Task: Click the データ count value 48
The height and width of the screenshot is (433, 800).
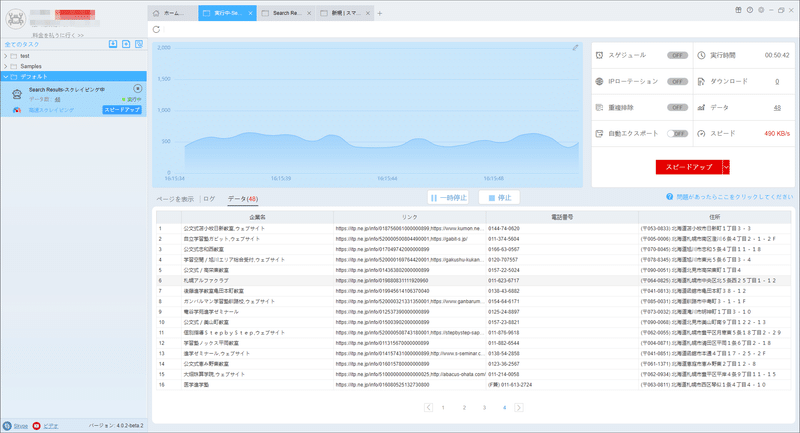Action: point(777,108)
